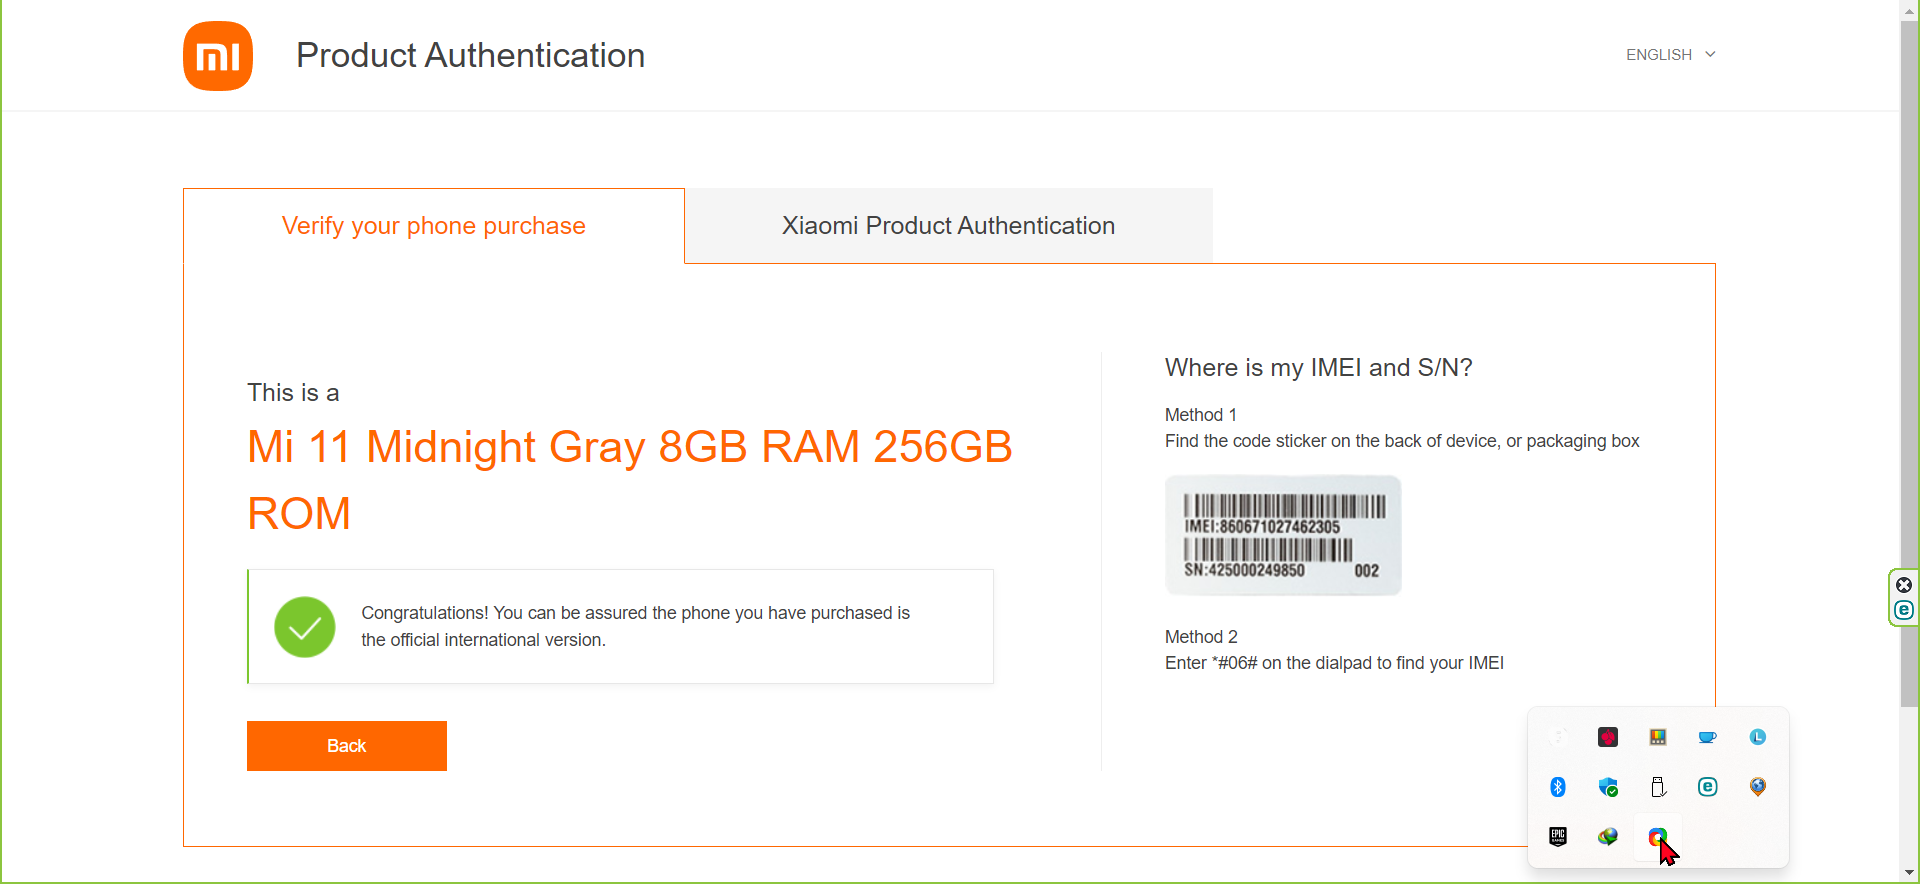Click Safely Remove Hardware USB icon
The width and height of the screenshot is (1920, 884).
coord(1658,787)
